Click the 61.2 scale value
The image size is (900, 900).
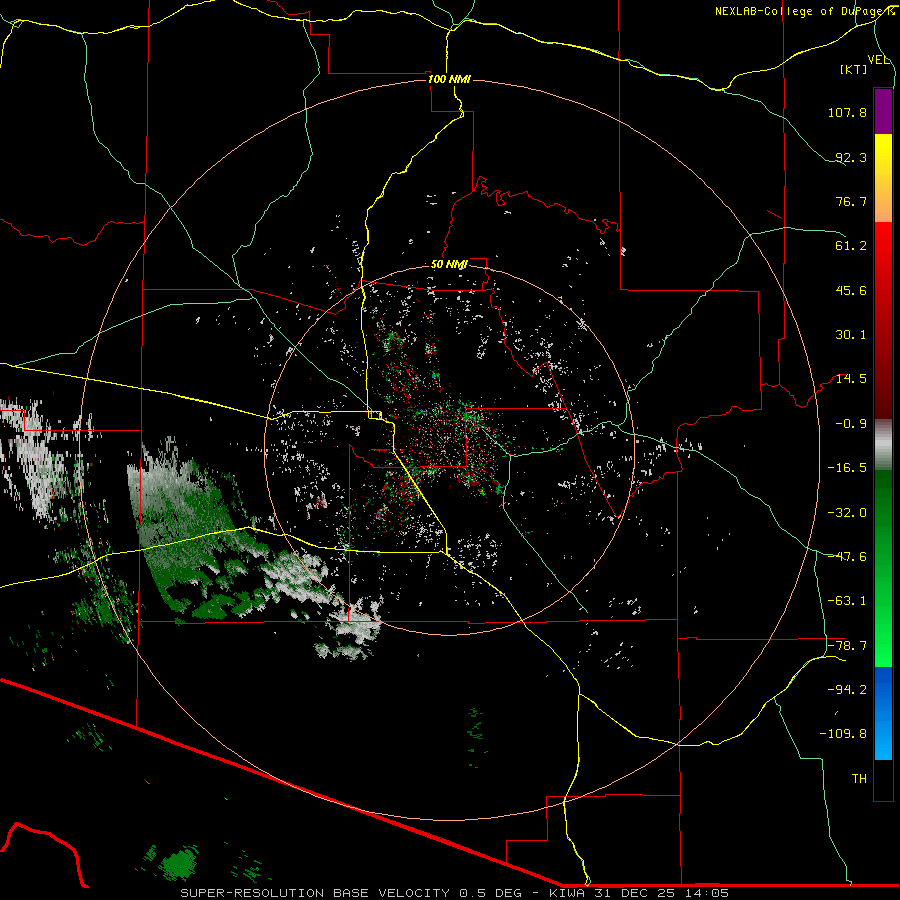851,246
